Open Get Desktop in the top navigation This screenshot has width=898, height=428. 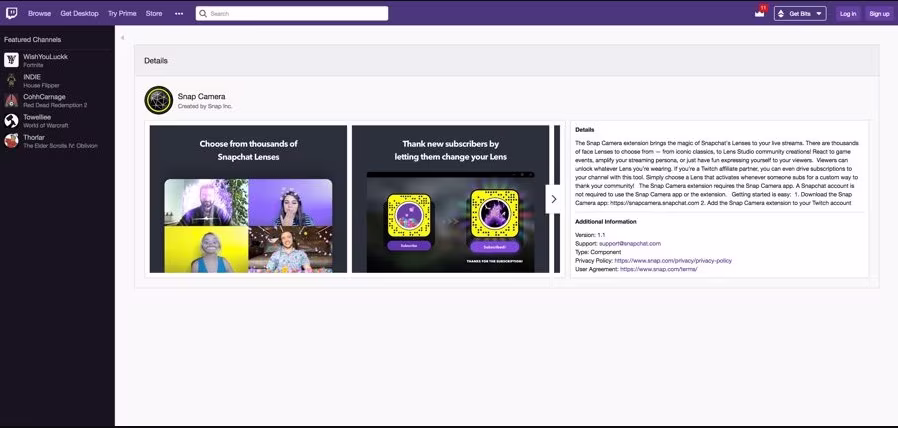coord(80,13)
